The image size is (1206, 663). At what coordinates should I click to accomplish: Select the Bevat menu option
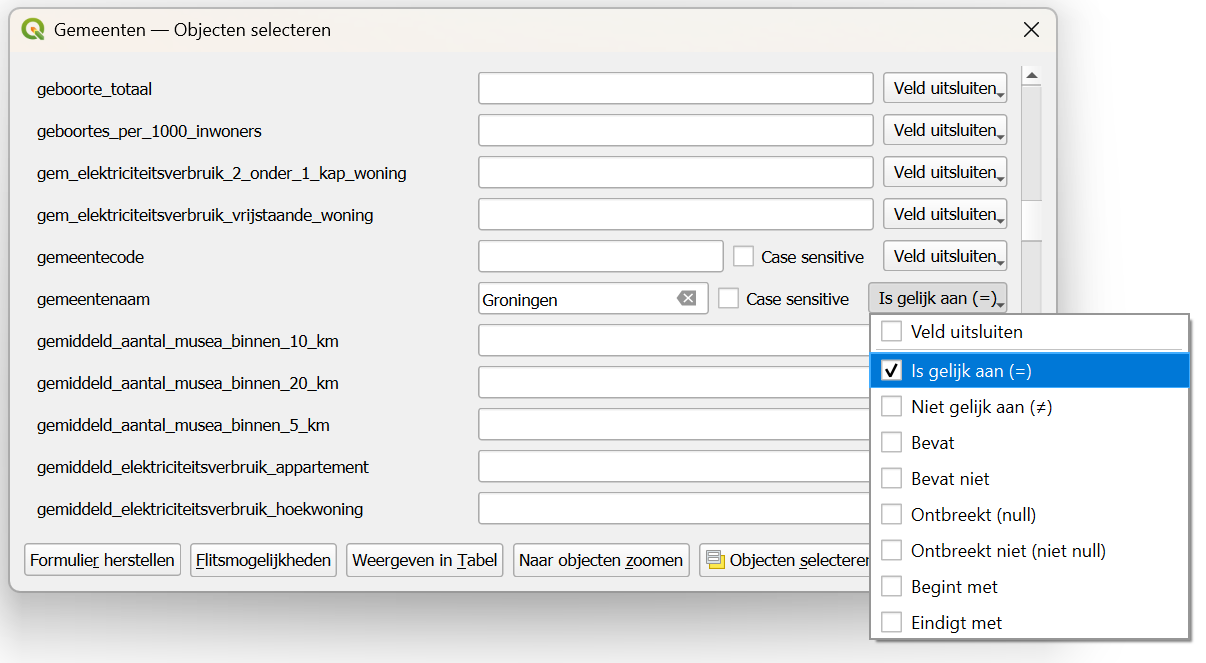pyautogui.click(x=932, y=443)
